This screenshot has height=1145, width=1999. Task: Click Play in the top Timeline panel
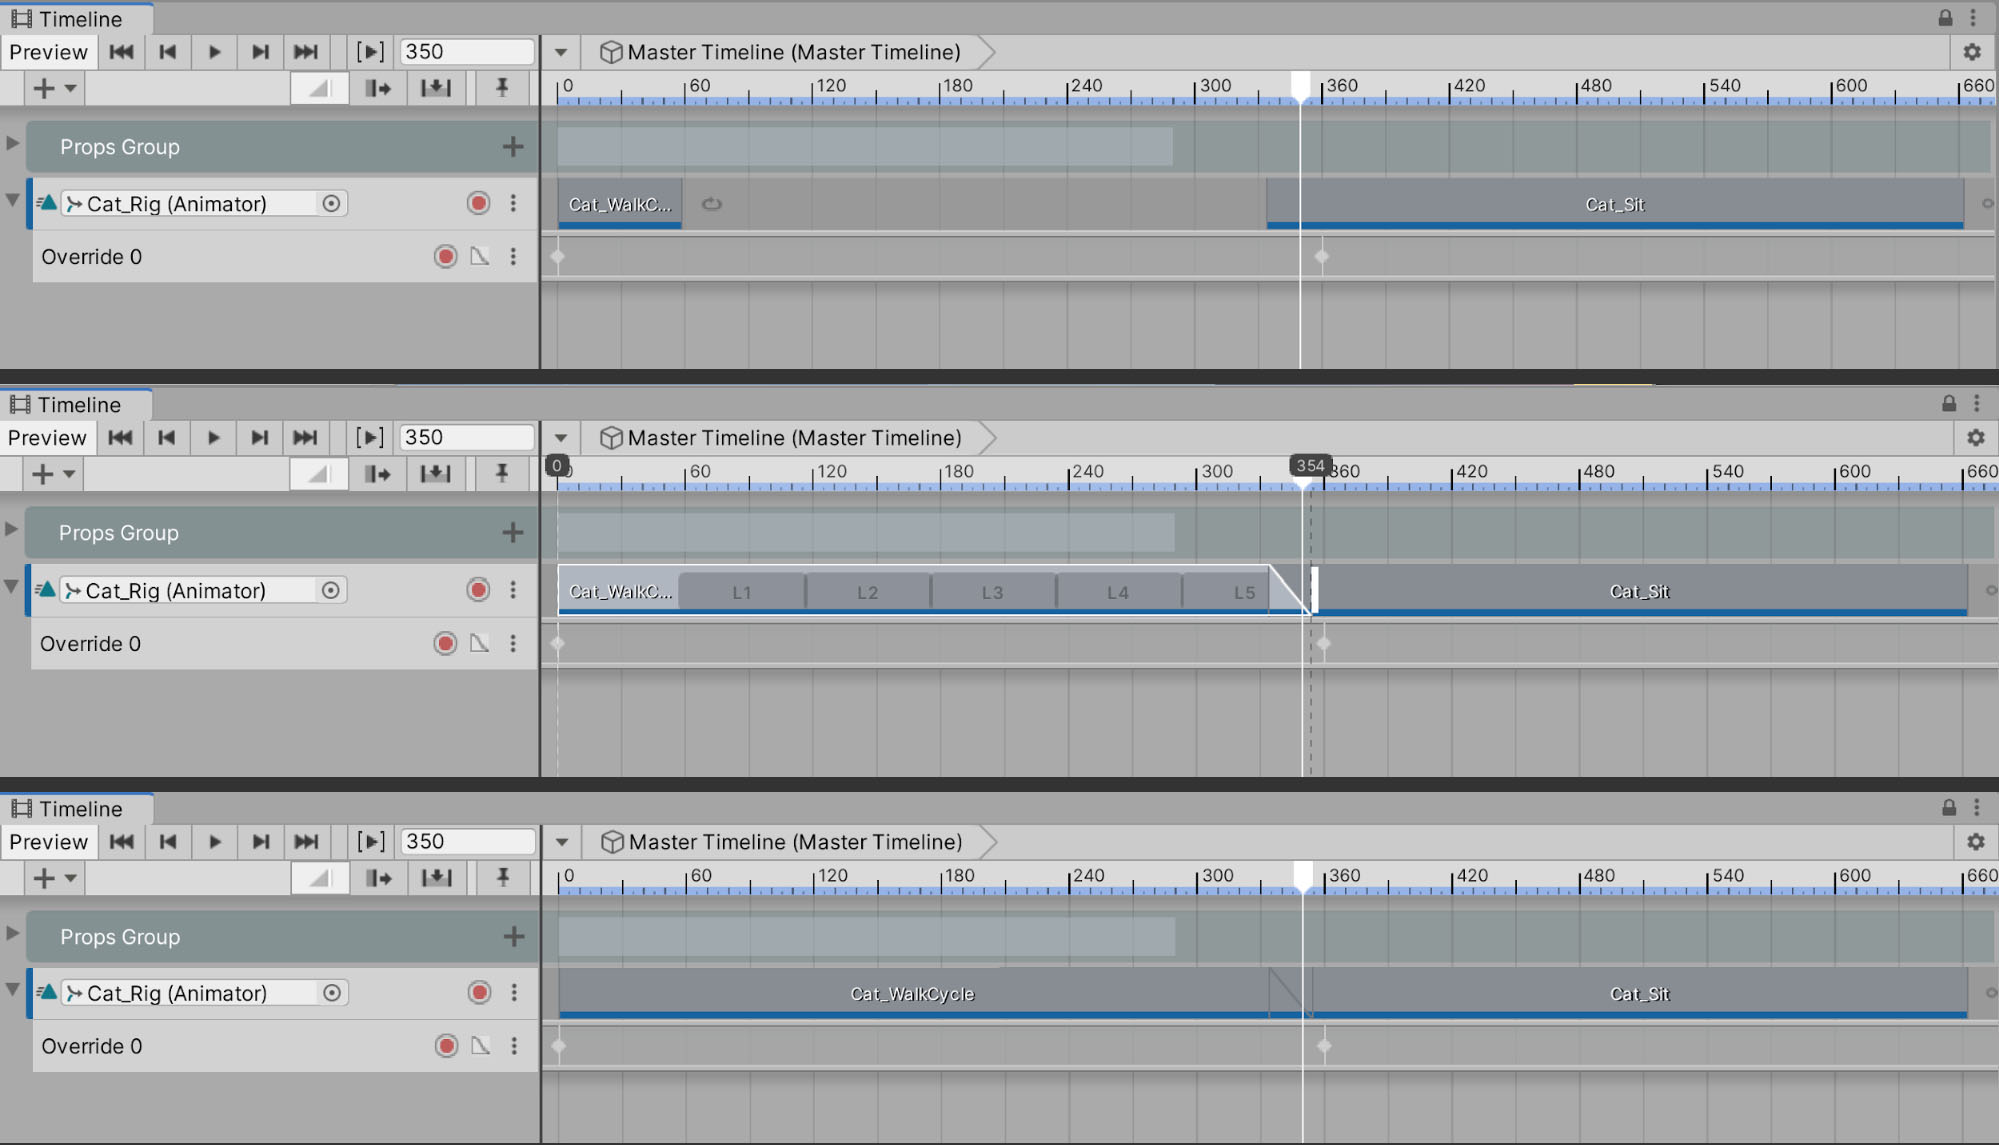(214, 52)
